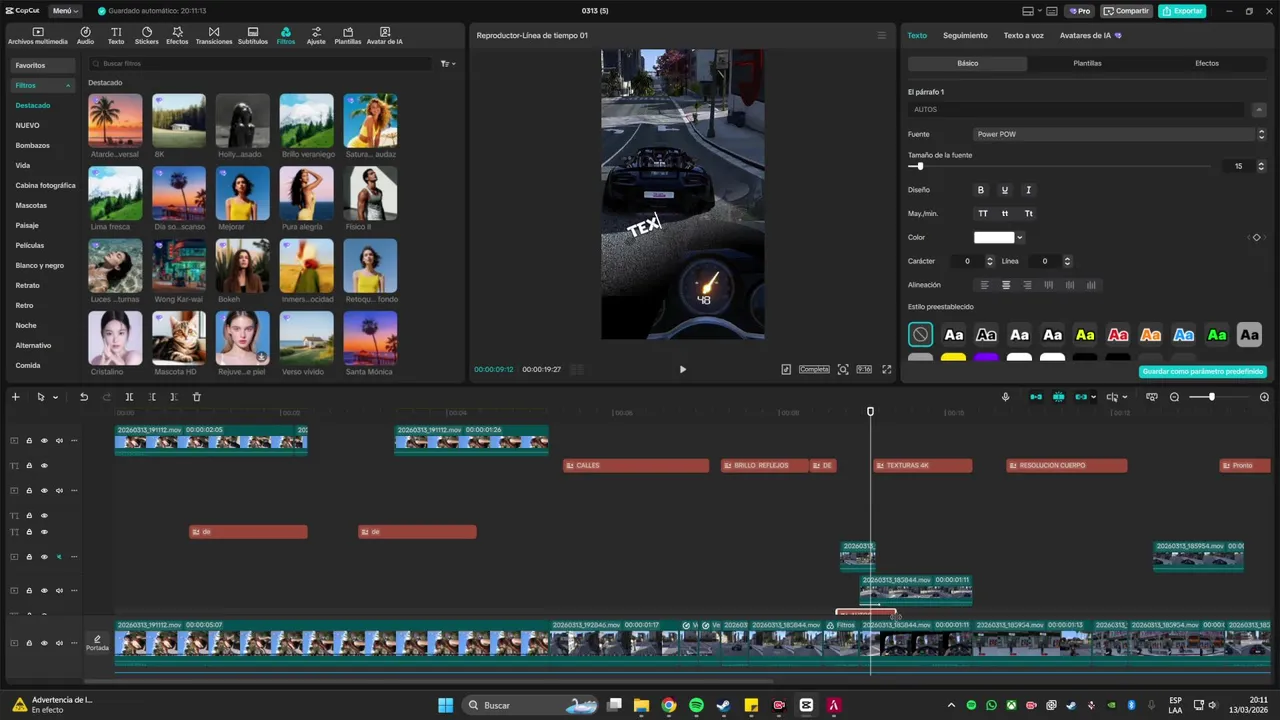Toggle visibility of CALLES text track

pos(44,466)
